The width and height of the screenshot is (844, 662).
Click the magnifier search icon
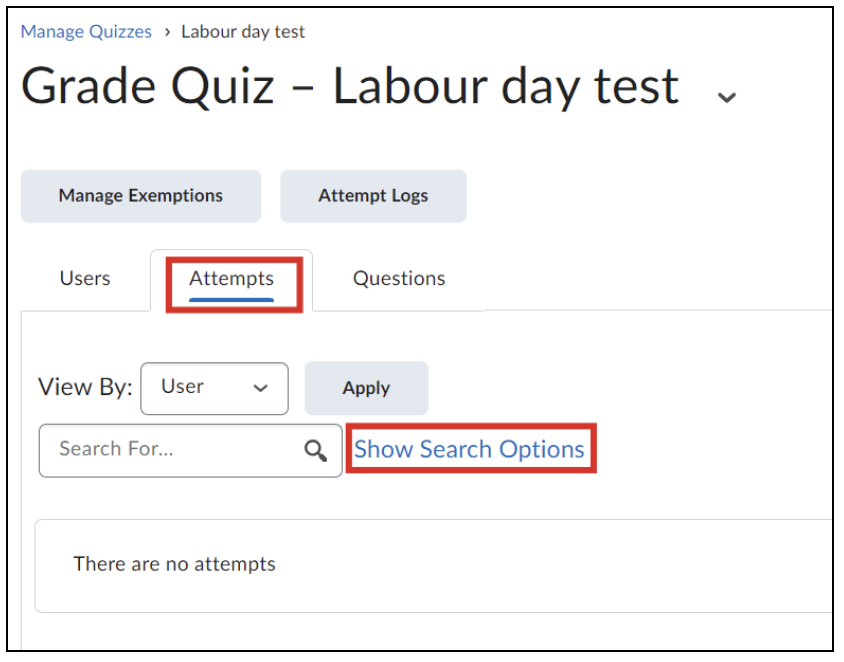click(316, 450)
